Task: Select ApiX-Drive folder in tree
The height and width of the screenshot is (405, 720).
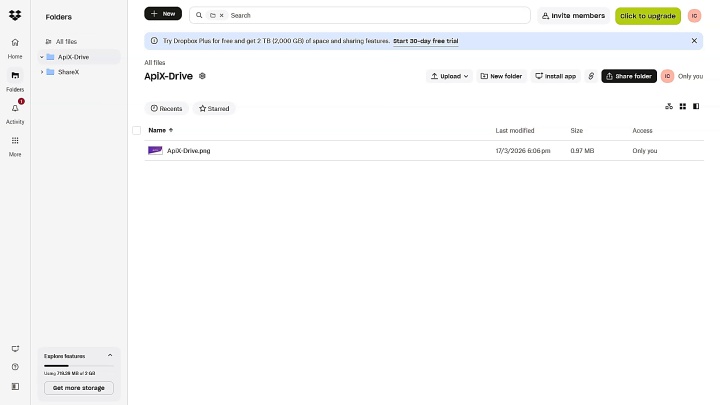Action: click(x=73, y=57)
